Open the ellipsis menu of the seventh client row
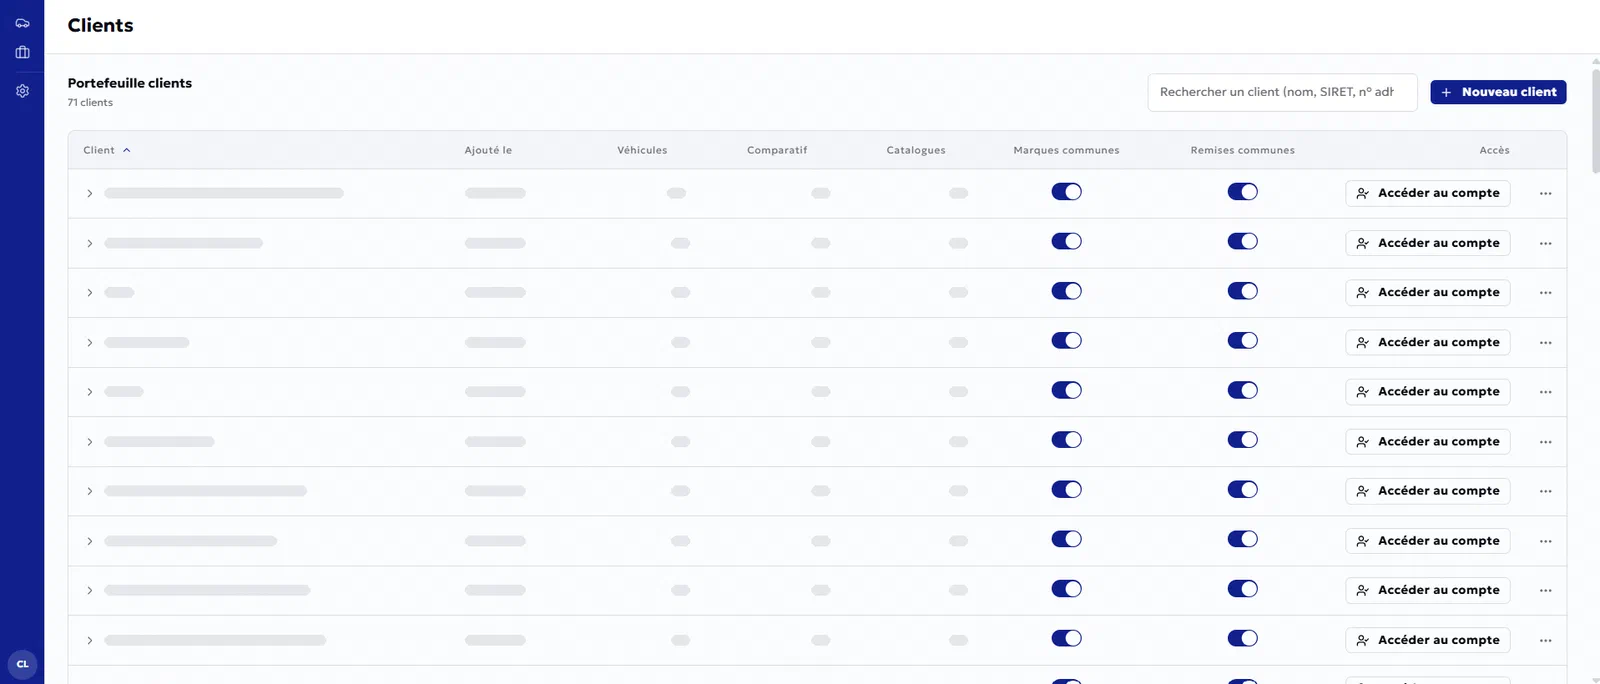1600x684 pixels. [1545, 491]
